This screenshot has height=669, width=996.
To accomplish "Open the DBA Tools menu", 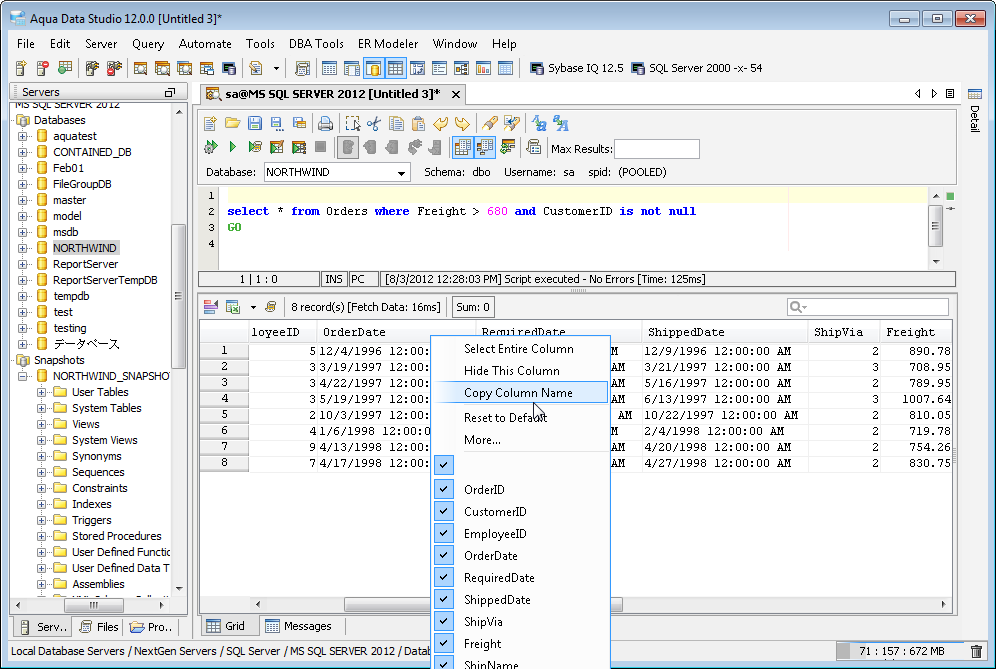I will 316,44.
